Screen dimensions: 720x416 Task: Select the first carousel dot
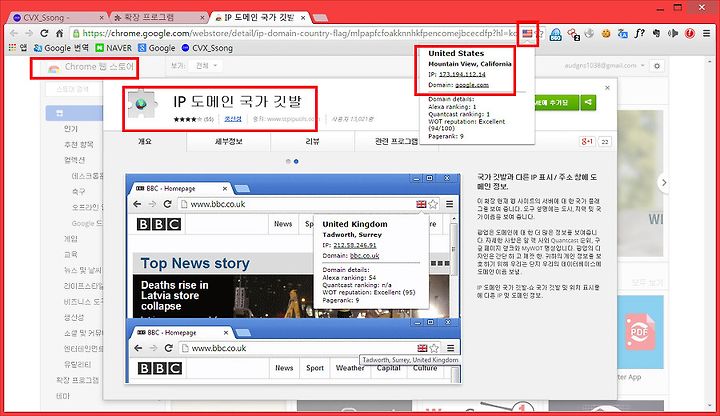point(288,161)
